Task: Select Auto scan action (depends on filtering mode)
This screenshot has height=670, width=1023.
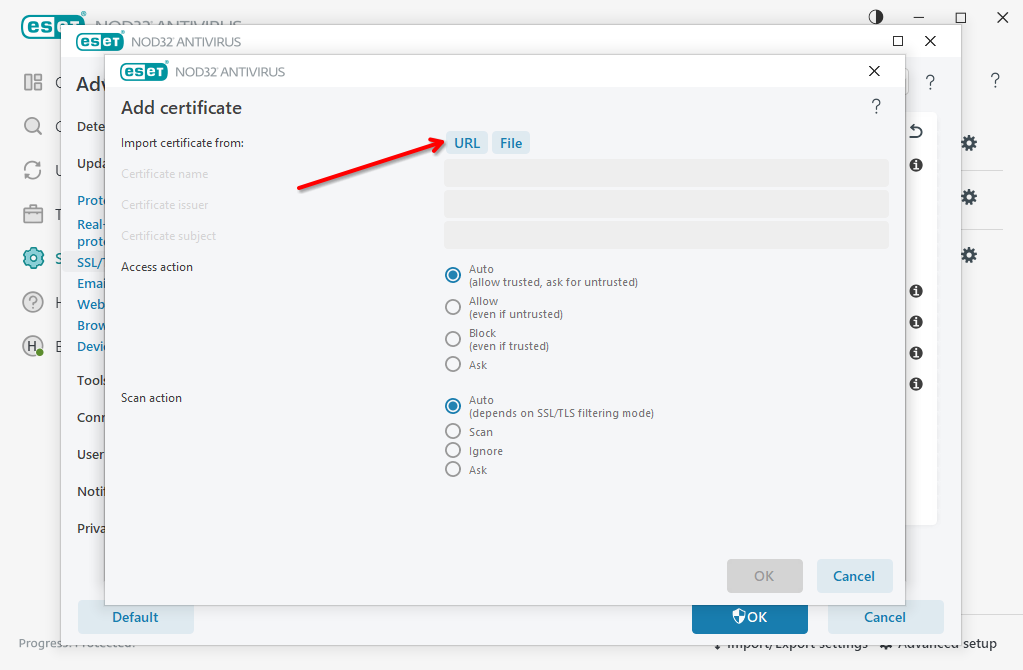Action: (453, 406)
